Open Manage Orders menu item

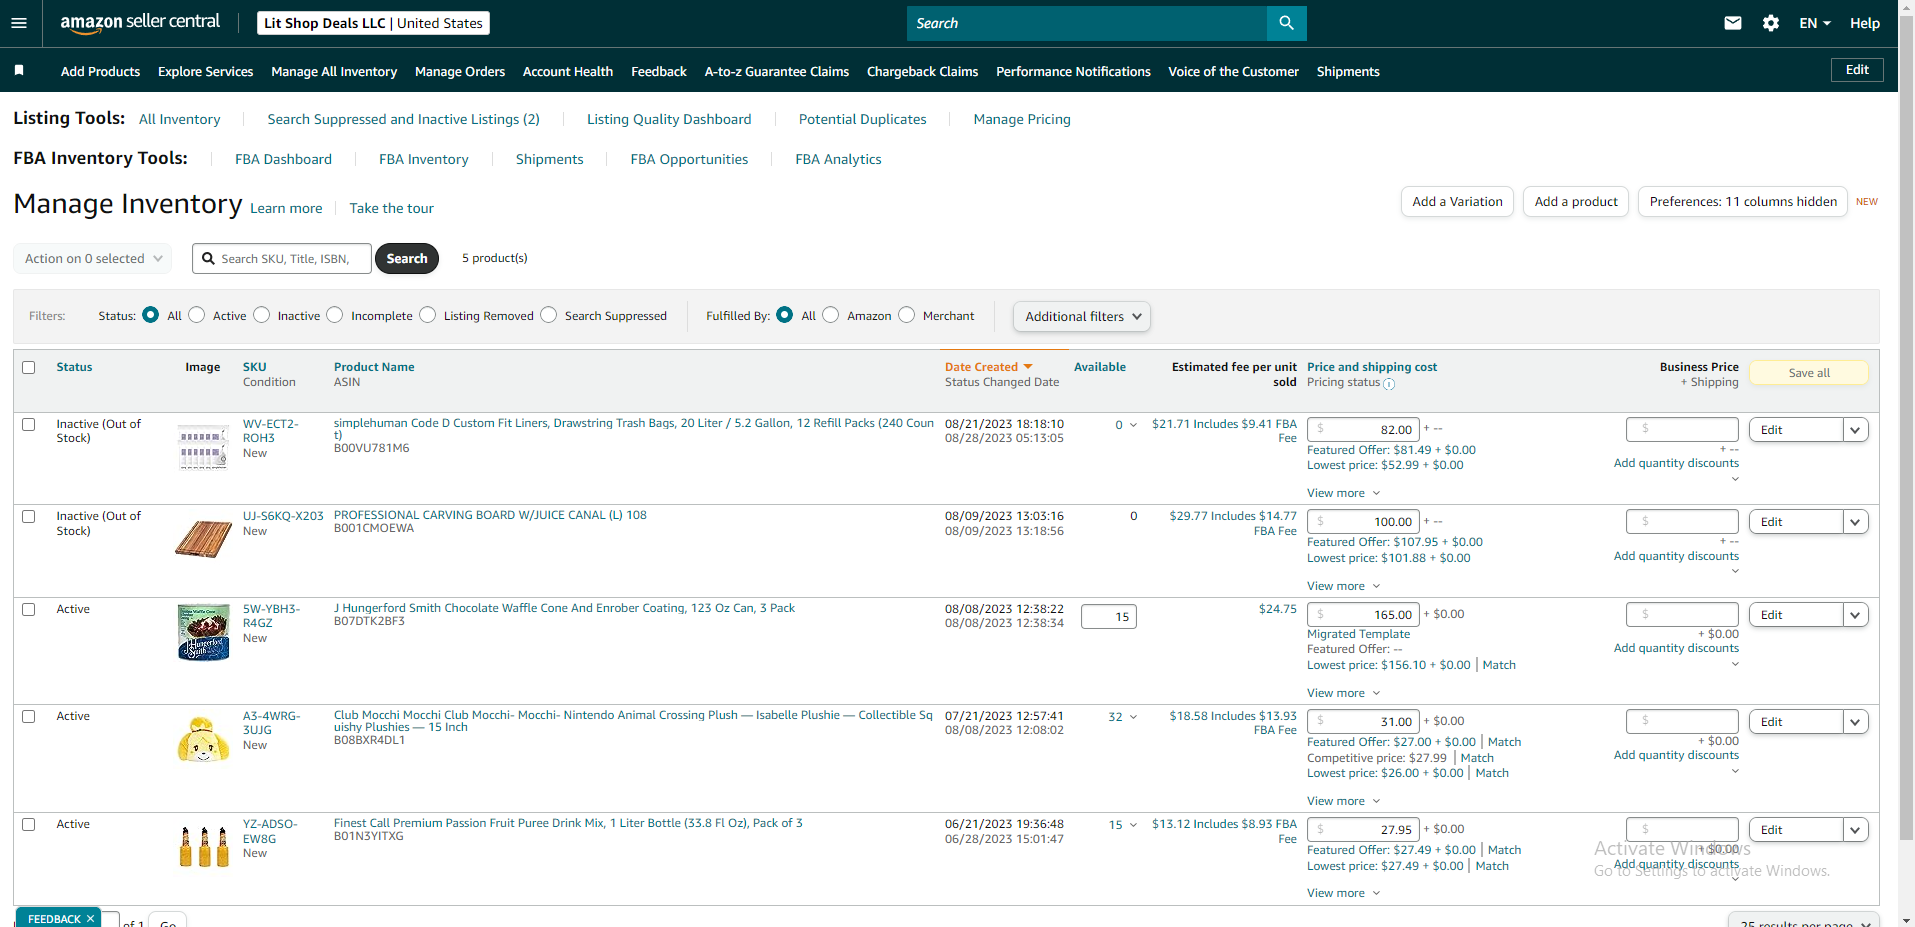pos(460,71)
